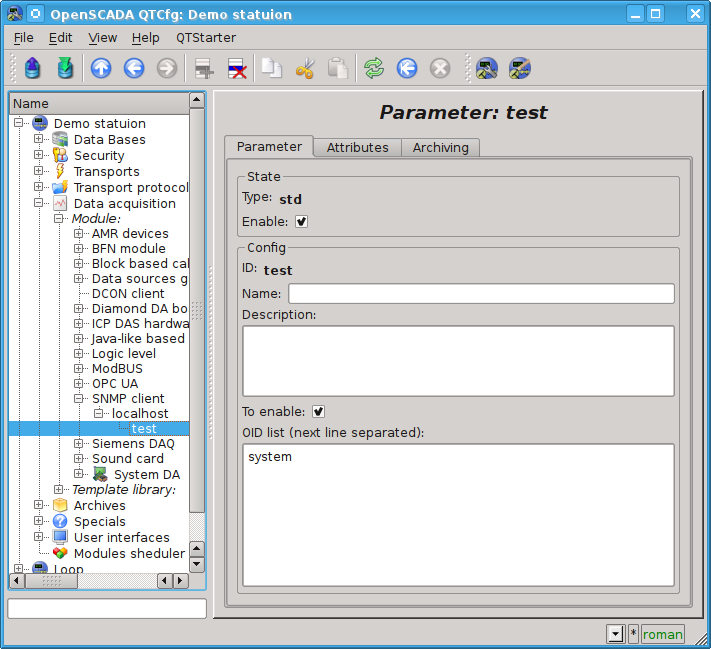This screenshot has width=711, height=649.
Task: Toggle the Enable checkbox in State
Action: click(301, 221)
